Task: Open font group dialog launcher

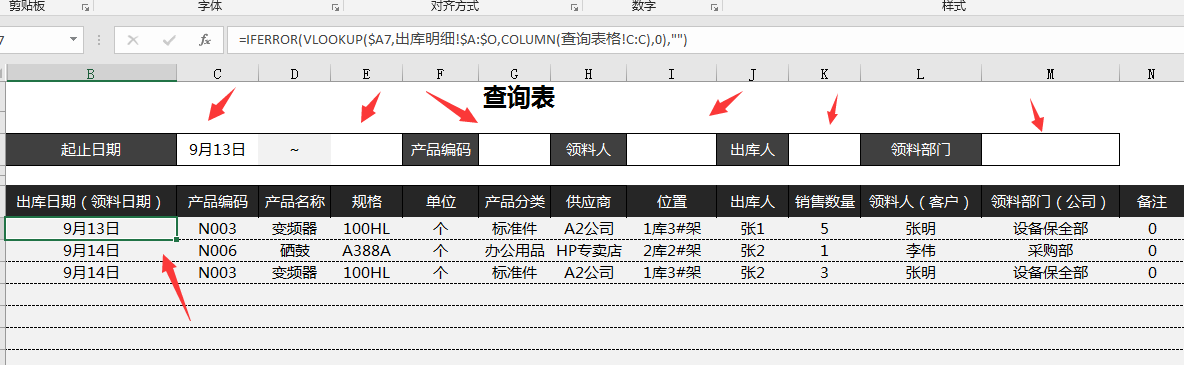Action: (x=335, y=7)
